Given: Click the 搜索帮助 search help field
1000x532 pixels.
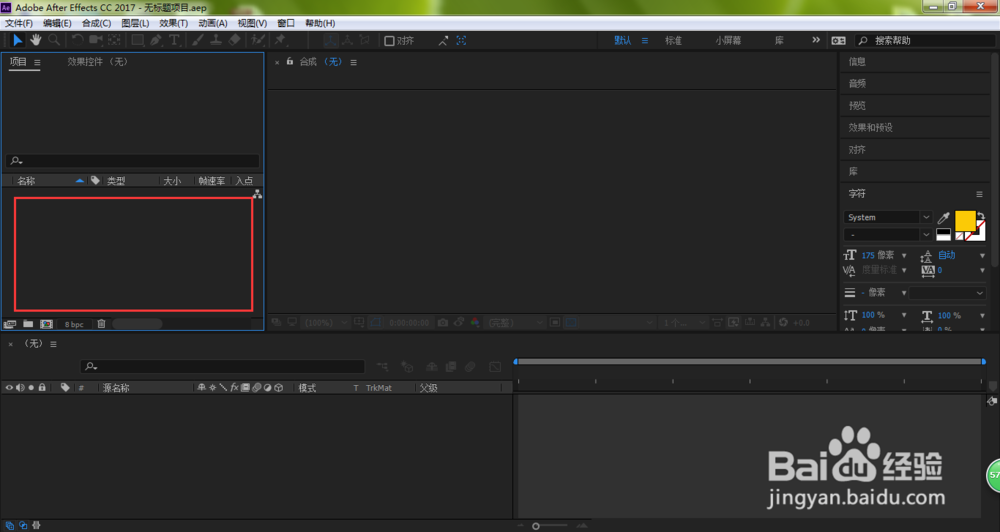Looking at the screenshot, I should 927,40.
